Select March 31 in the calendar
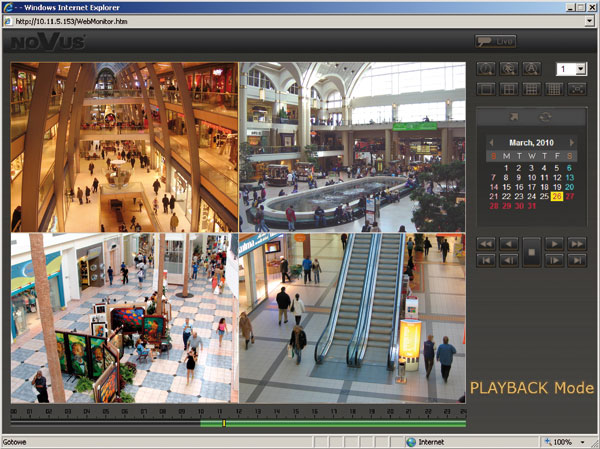This screenshot has height=449, width=600. [532, 206]
